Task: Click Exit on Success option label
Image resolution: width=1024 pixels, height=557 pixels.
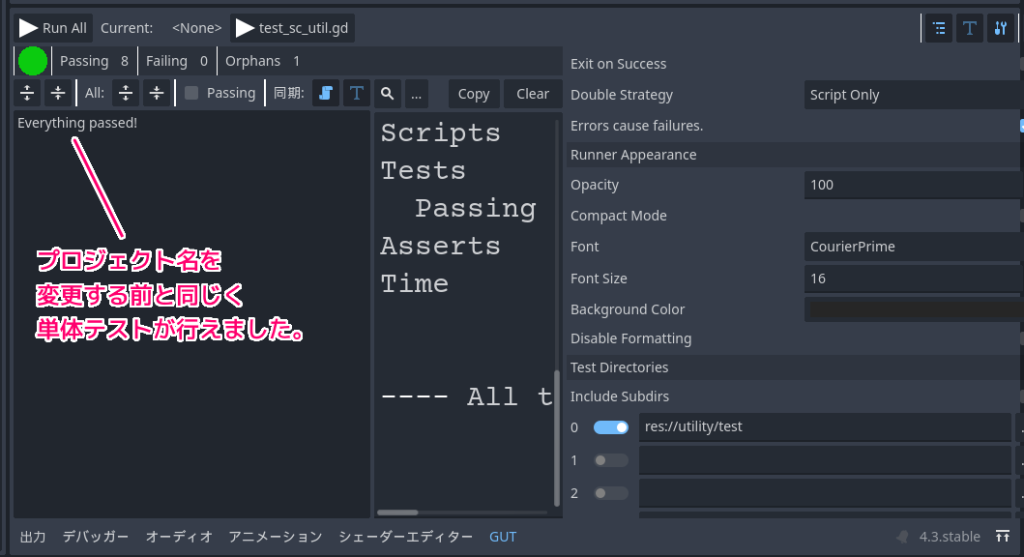Action: click(x=618, y=64)
